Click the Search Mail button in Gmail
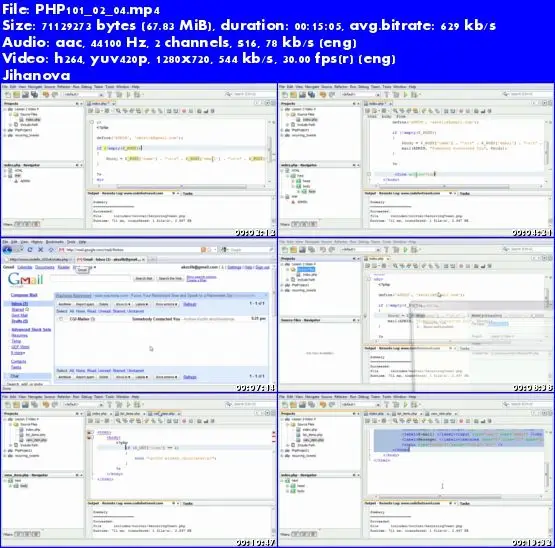The width and height of the screenshot is (555, 548). [143, 279]
